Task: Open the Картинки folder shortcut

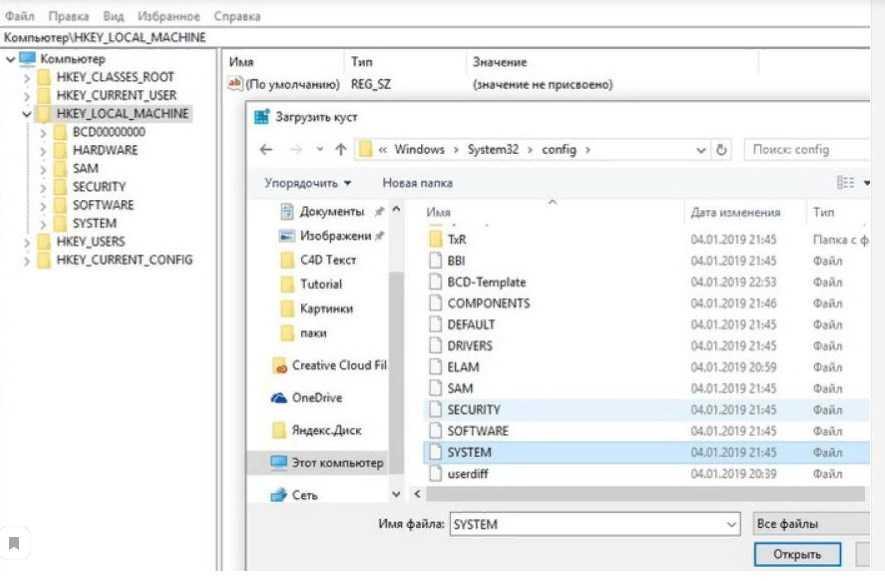Action: coord(326,309)
